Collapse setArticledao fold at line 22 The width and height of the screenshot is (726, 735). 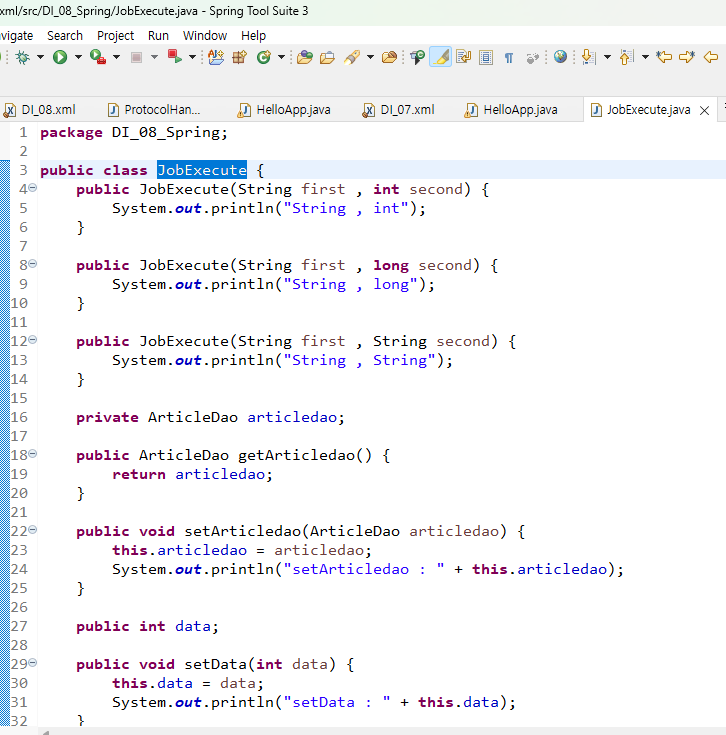pyautogui.click(x=32, y=530)
